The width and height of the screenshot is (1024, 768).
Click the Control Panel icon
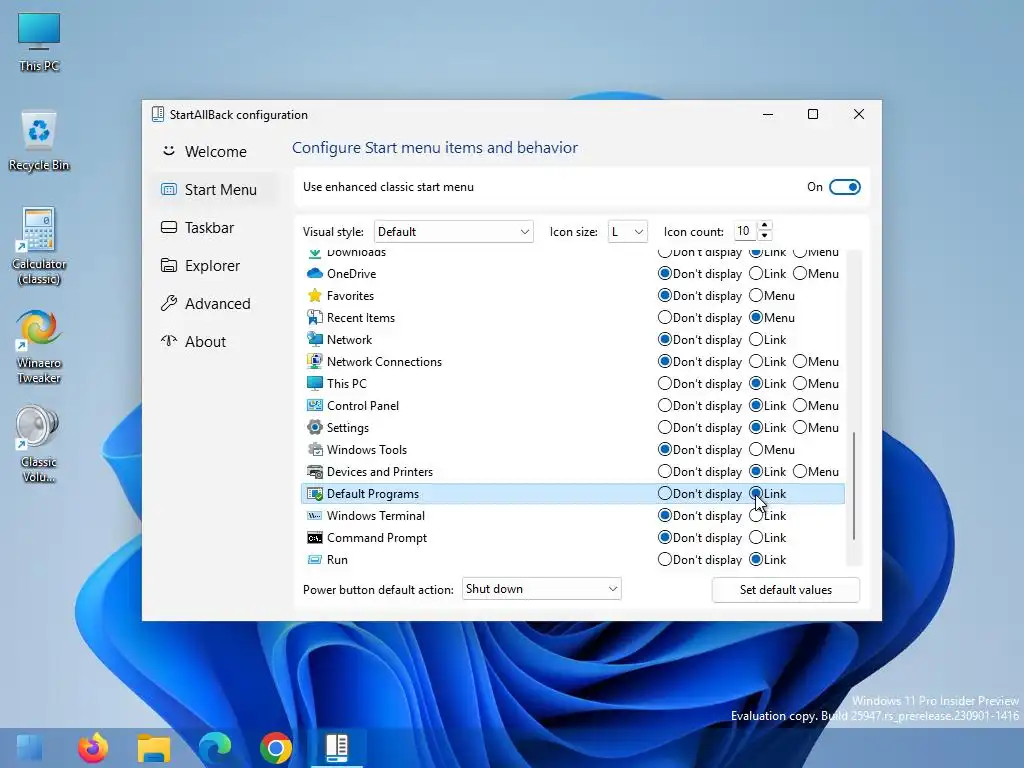pyautogui.click(x=315, y=406)
